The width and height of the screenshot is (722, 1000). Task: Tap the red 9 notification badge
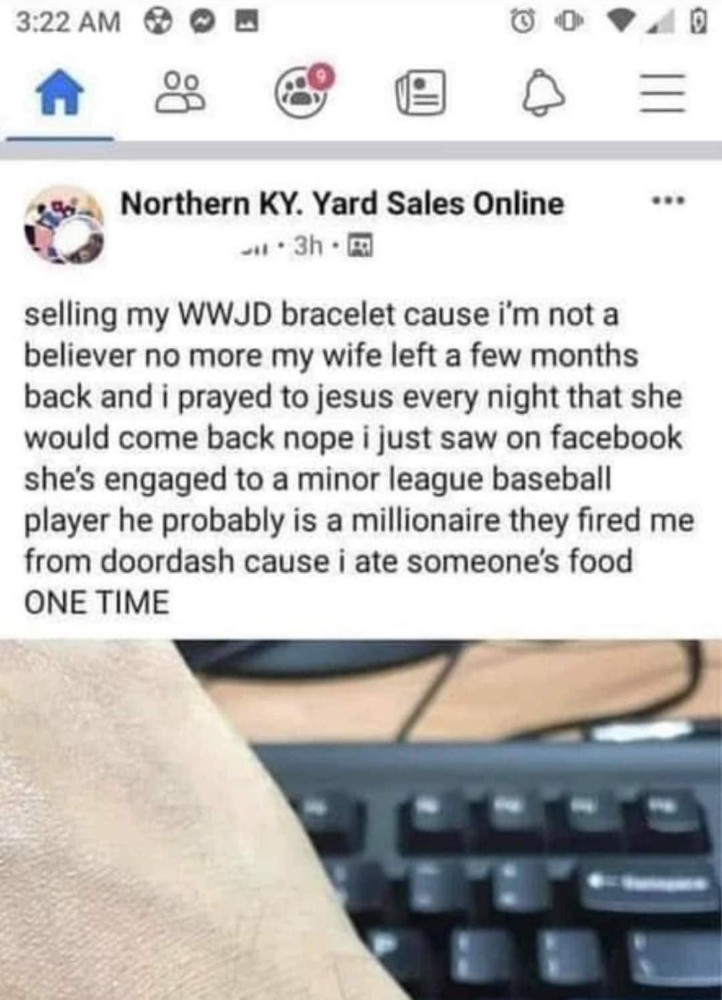pos(322,77)
